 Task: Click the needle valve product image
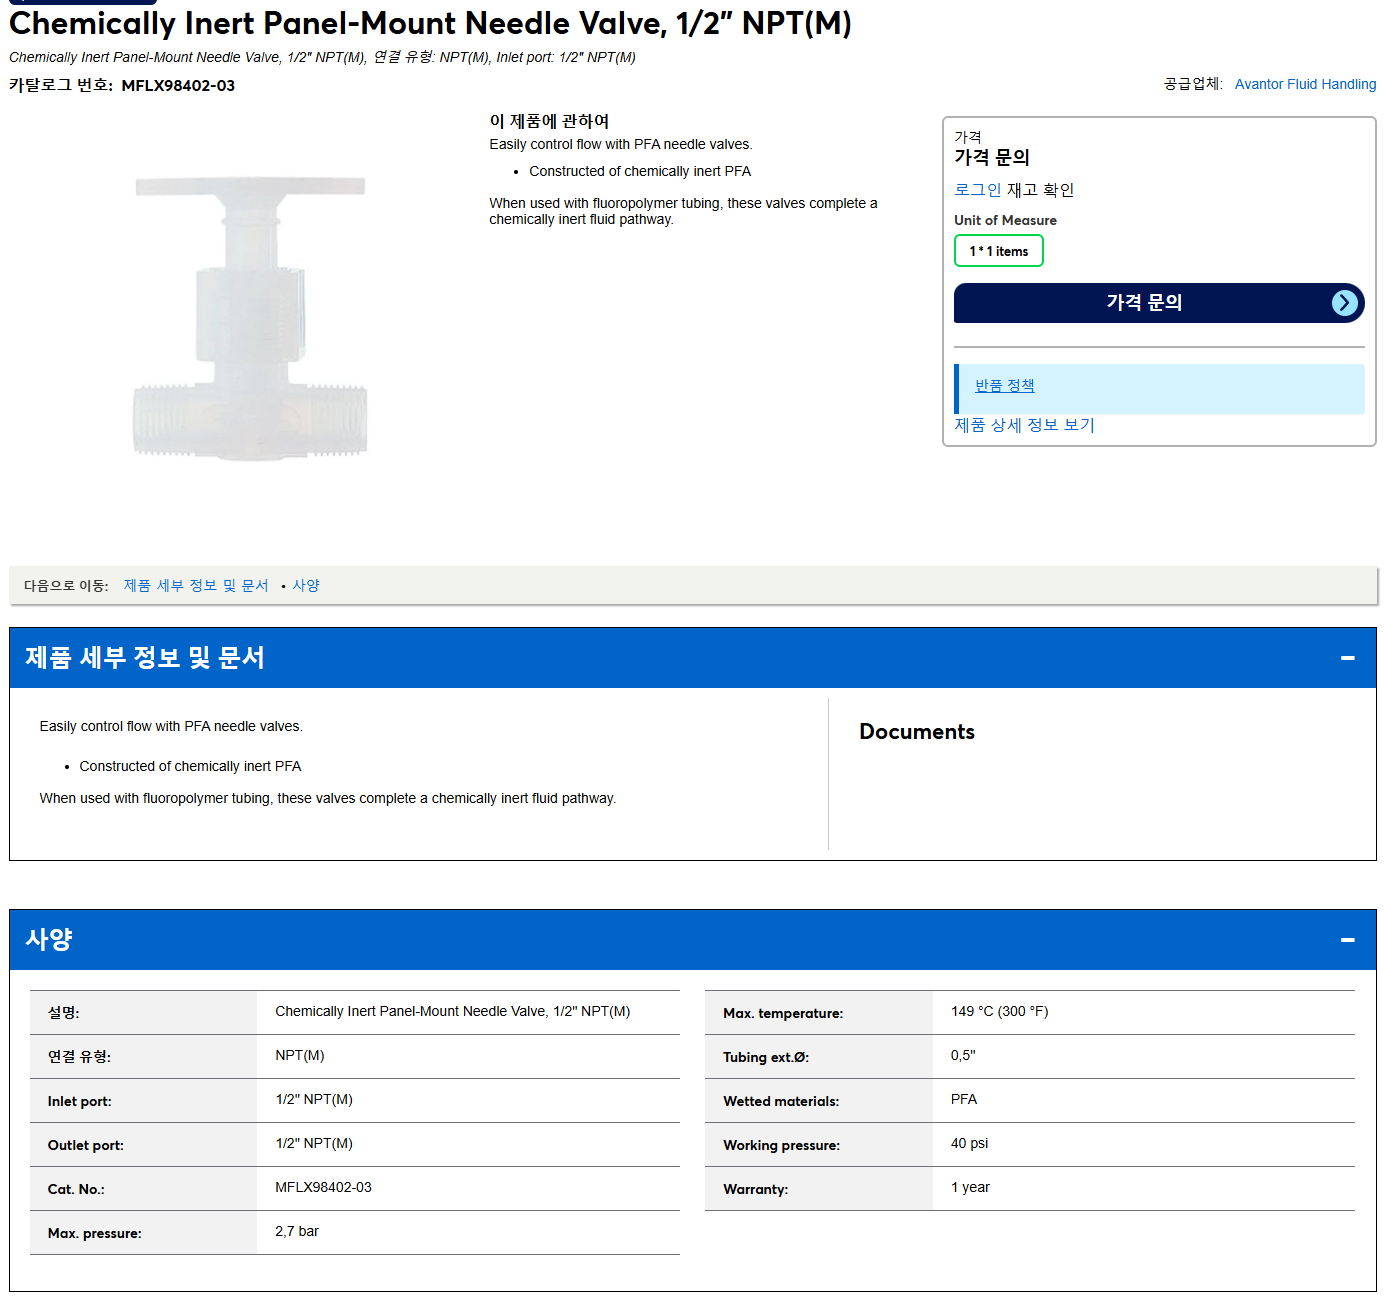[250, 318]
